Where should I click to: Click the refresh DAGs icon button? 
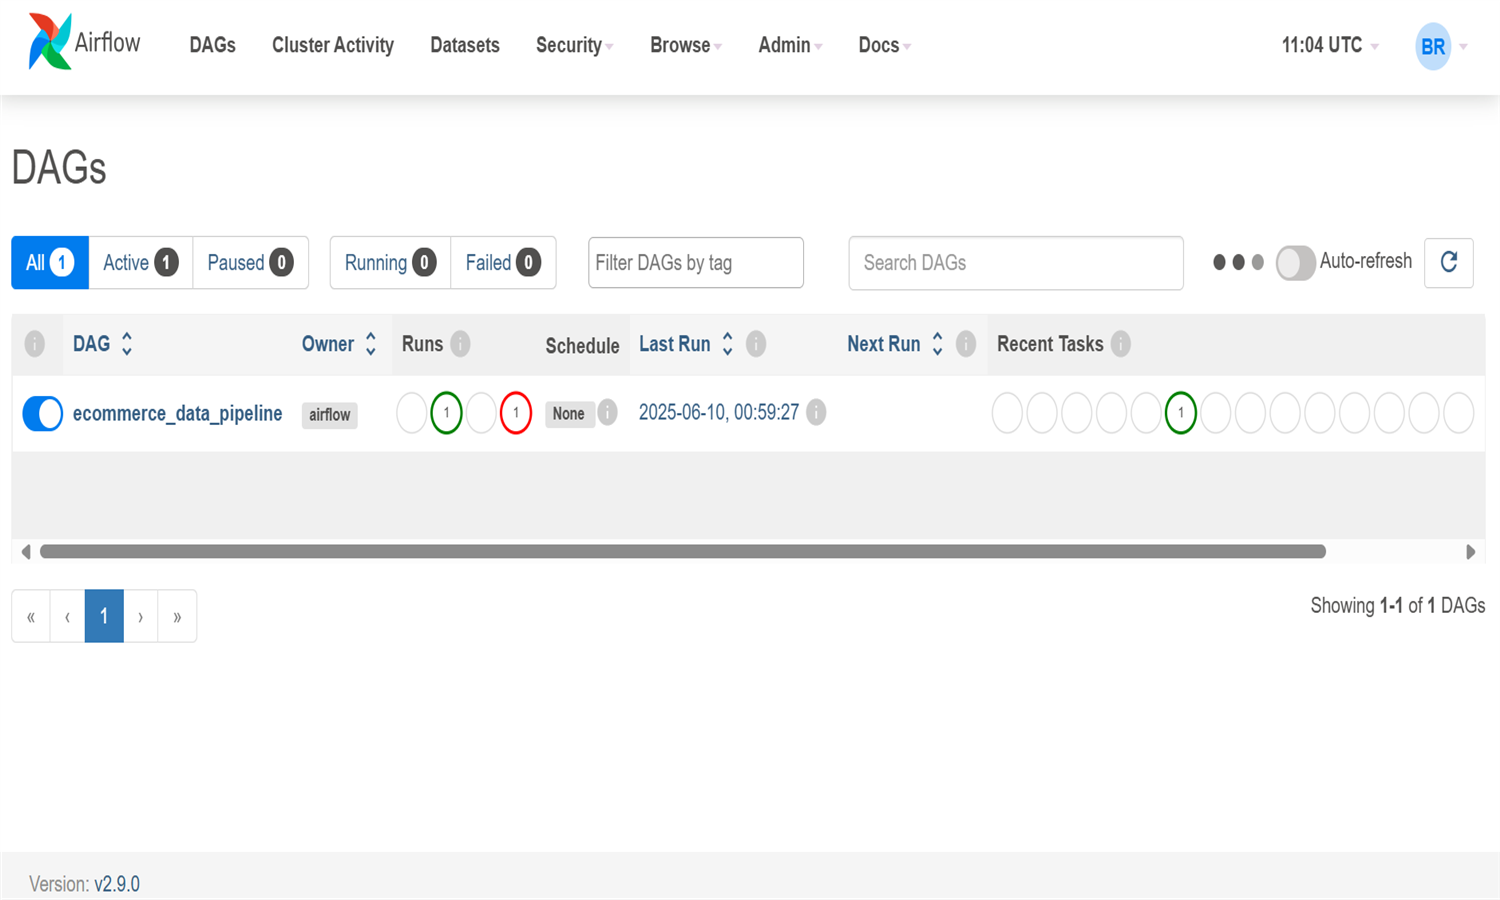[1448, 262]
